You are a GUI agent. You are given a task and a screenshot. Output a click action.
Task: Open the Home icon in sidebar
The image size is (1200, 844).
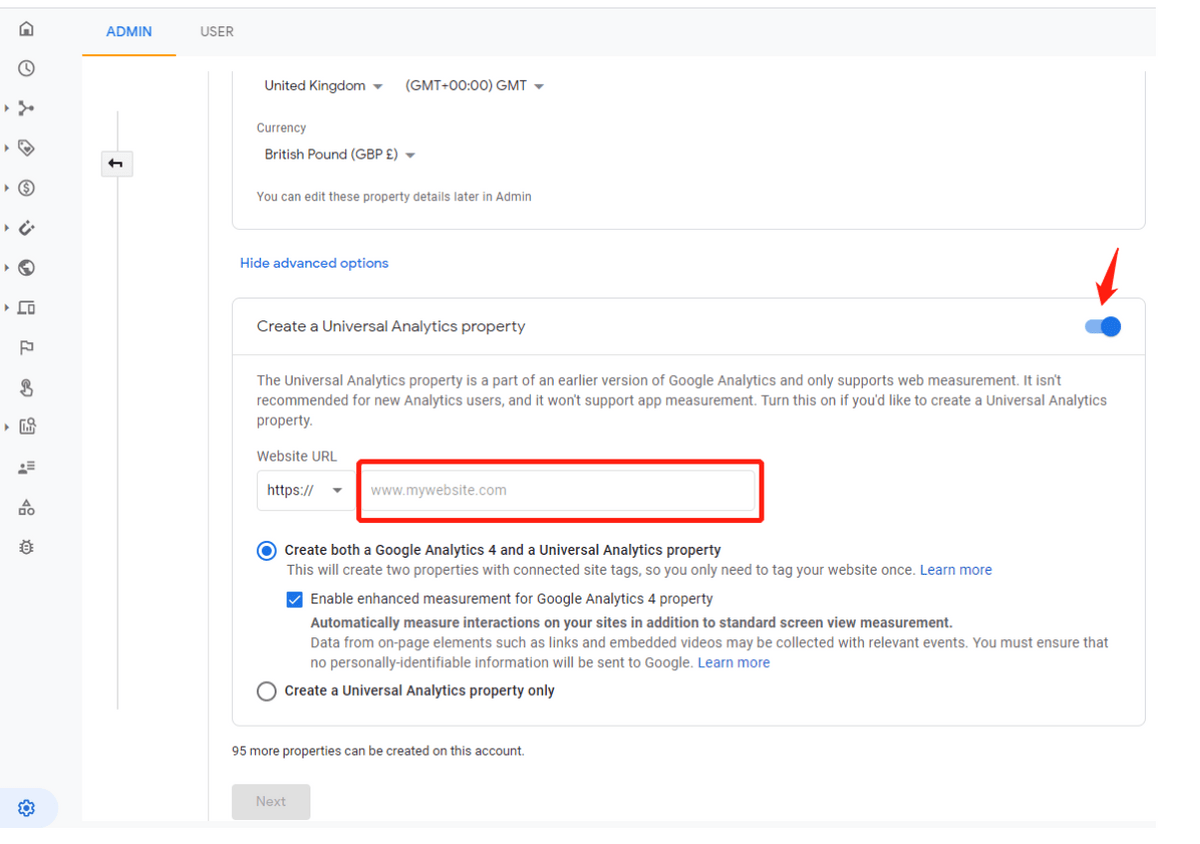[26, 29]
